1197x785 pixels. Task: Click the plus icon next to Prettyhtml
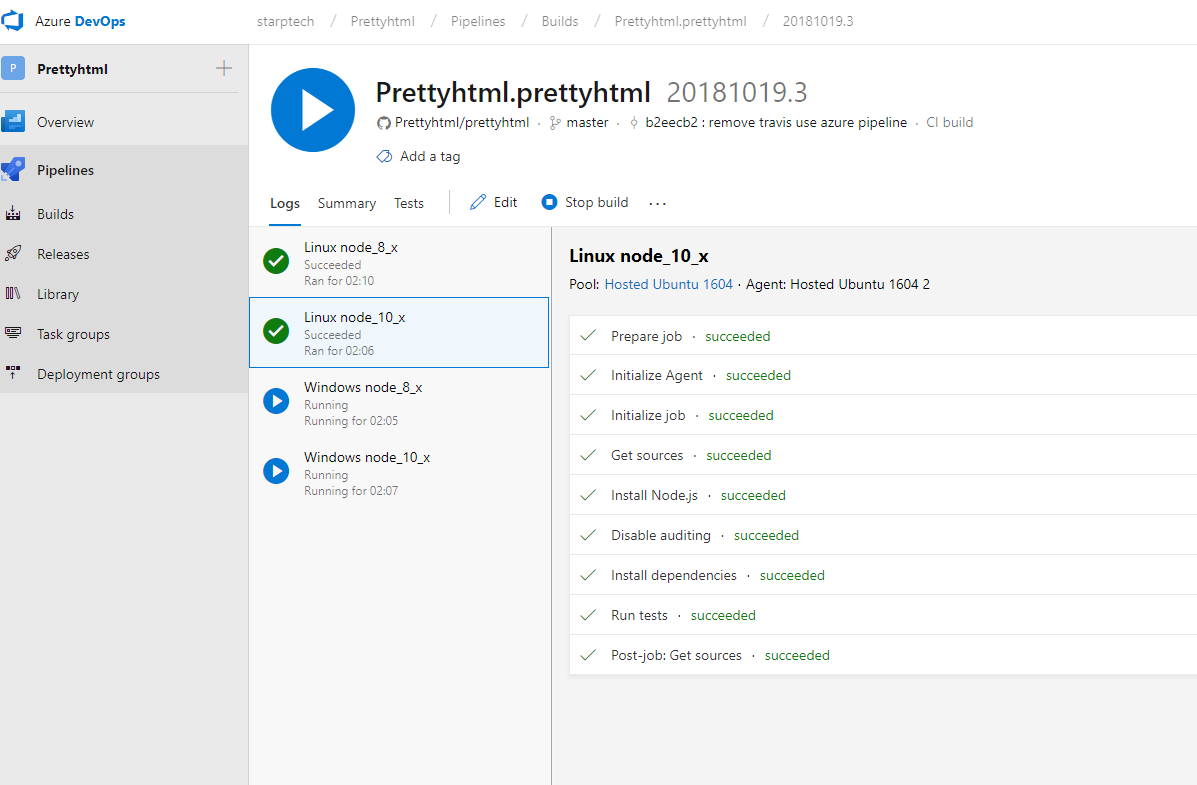[x=224, y=68]
